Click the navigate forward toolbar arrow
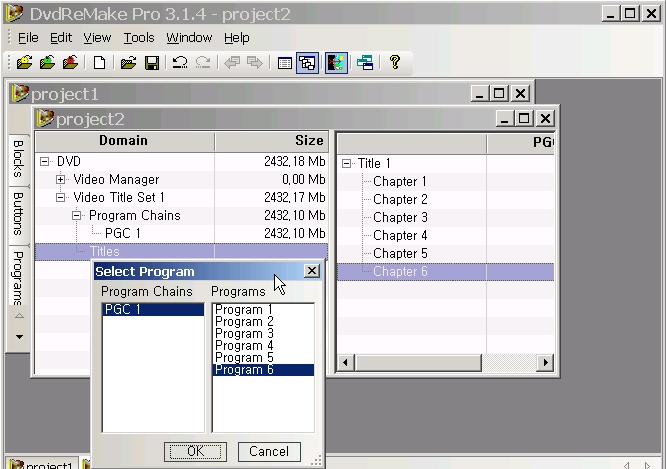The width and height of the screenshot is (666, 469). (x=255, y=62)
